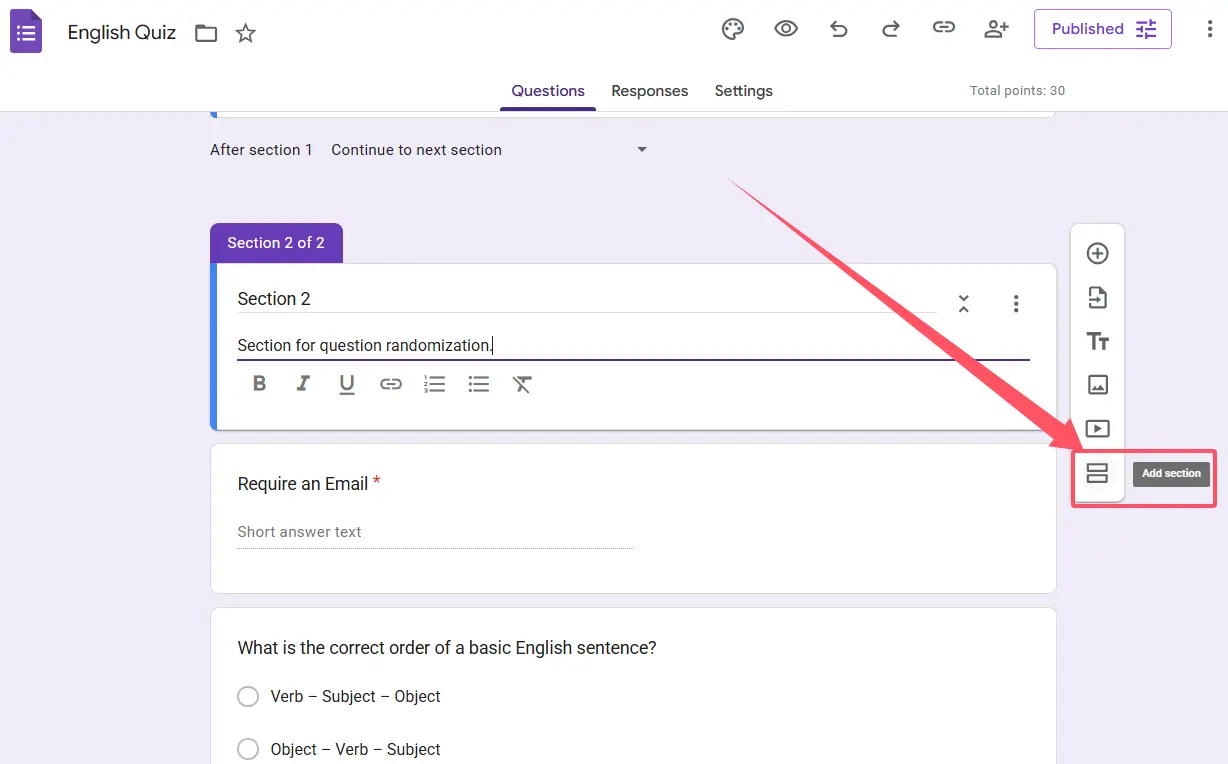Collapse Section 2 using the chevron arrows
The height and width of the screenshot is (764, 1228).
pyautogui.click(x=963, y=303)
